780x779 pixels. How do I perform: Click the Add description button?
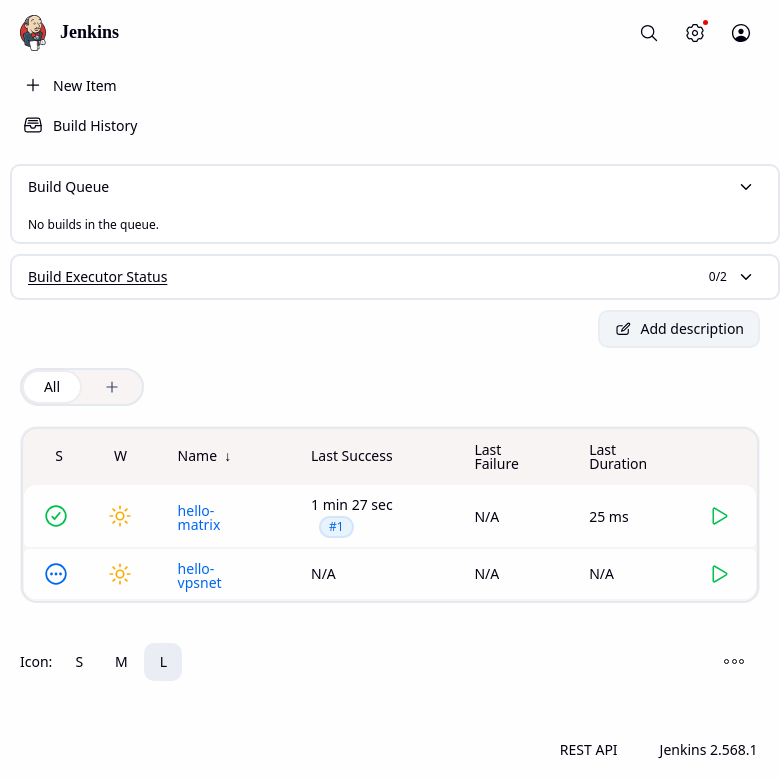click(679, 329)
